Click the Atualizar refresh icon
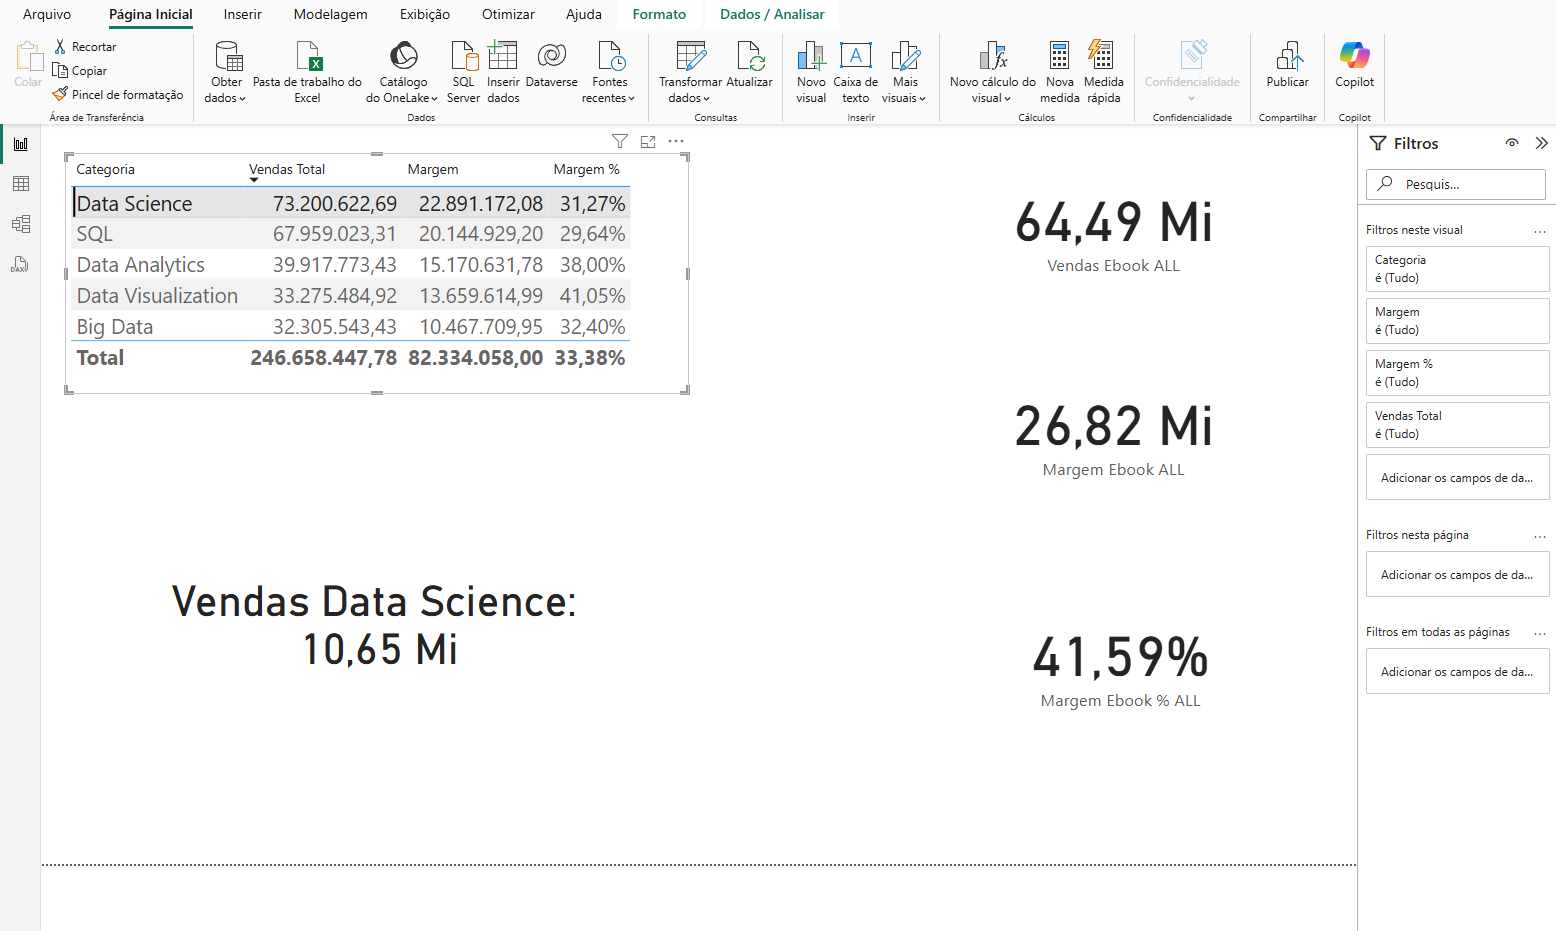1556x931 pixels. [750, 55]
